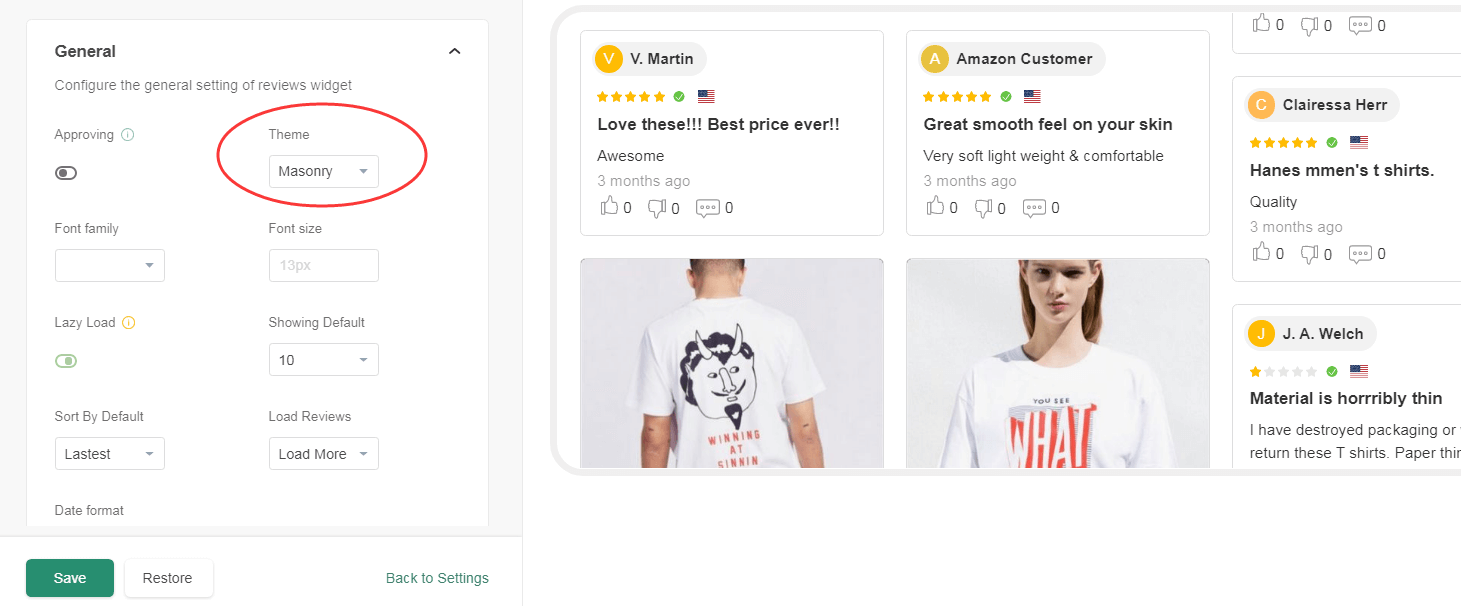Click the Save button
Viewport: 1461px width, 606px height.
[x=70, y=578]
